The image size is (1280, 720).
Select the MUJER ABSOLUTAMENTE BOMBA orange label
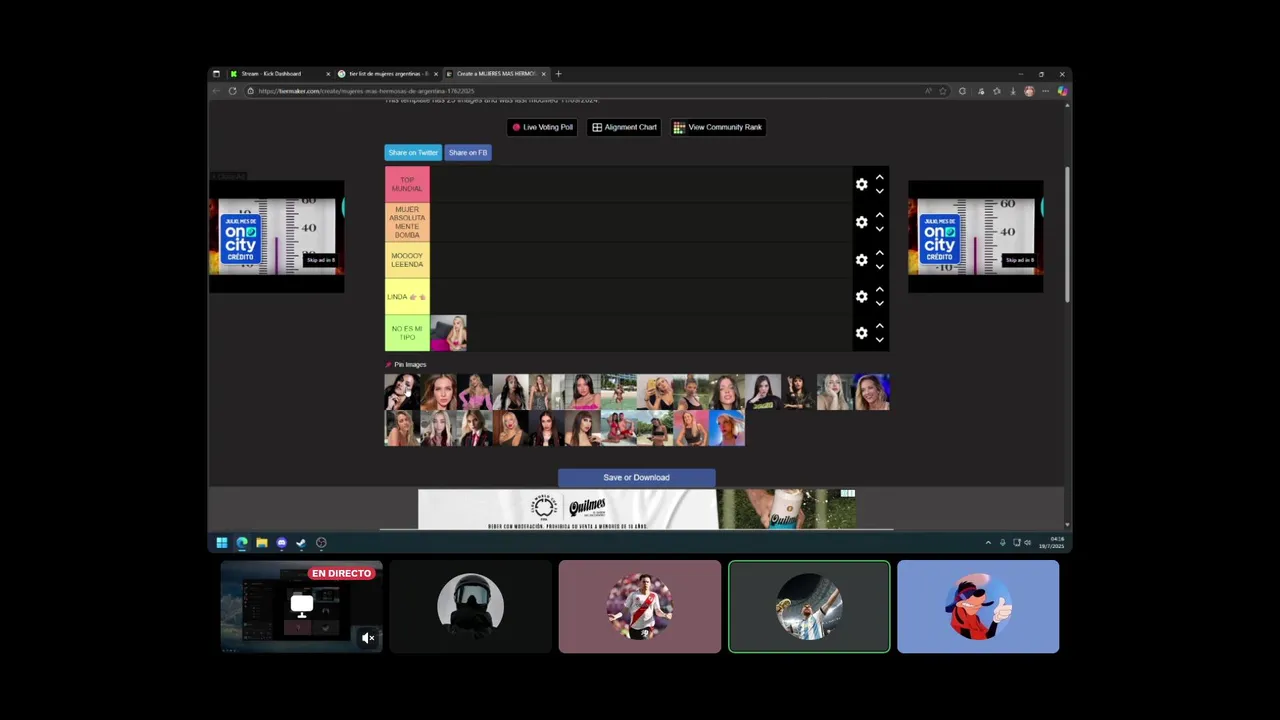(407, 222)
